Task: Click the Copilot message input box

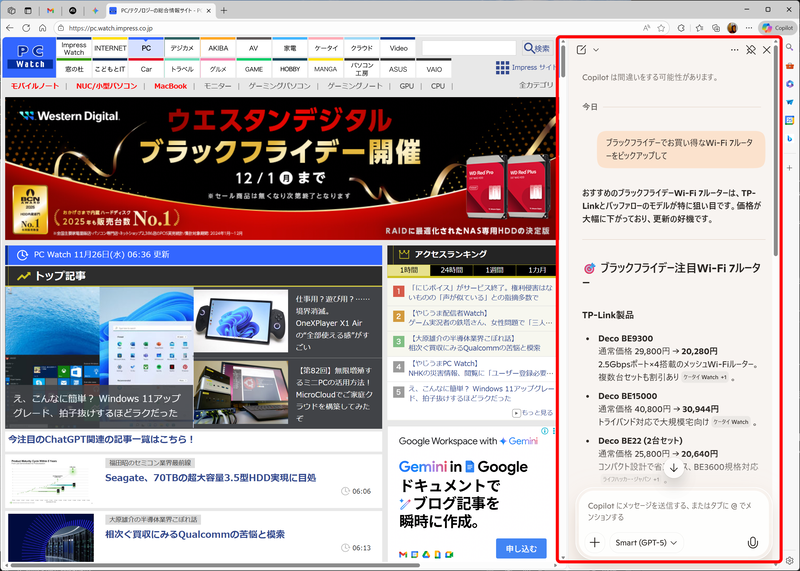Action: tap(672, 511)
